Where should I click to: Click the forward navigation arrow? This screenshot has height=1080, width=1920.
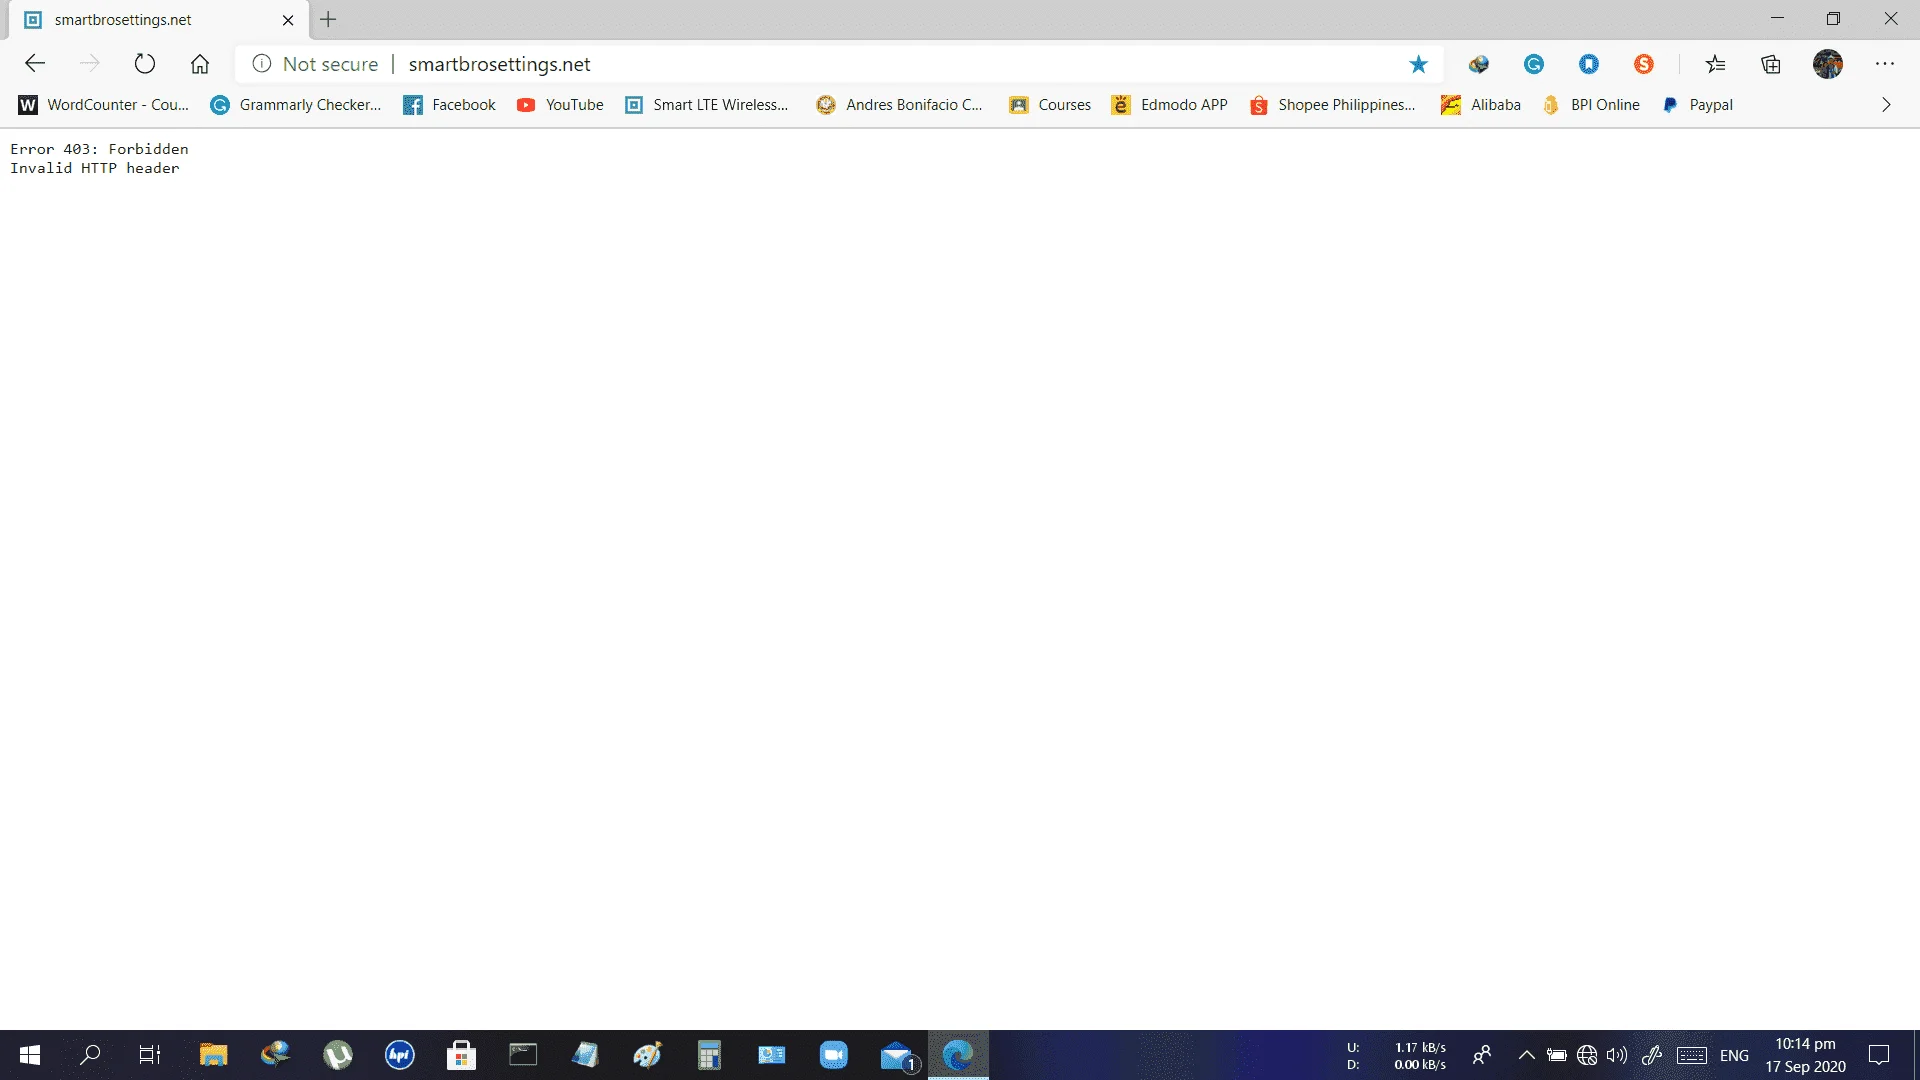click(90, 64)
